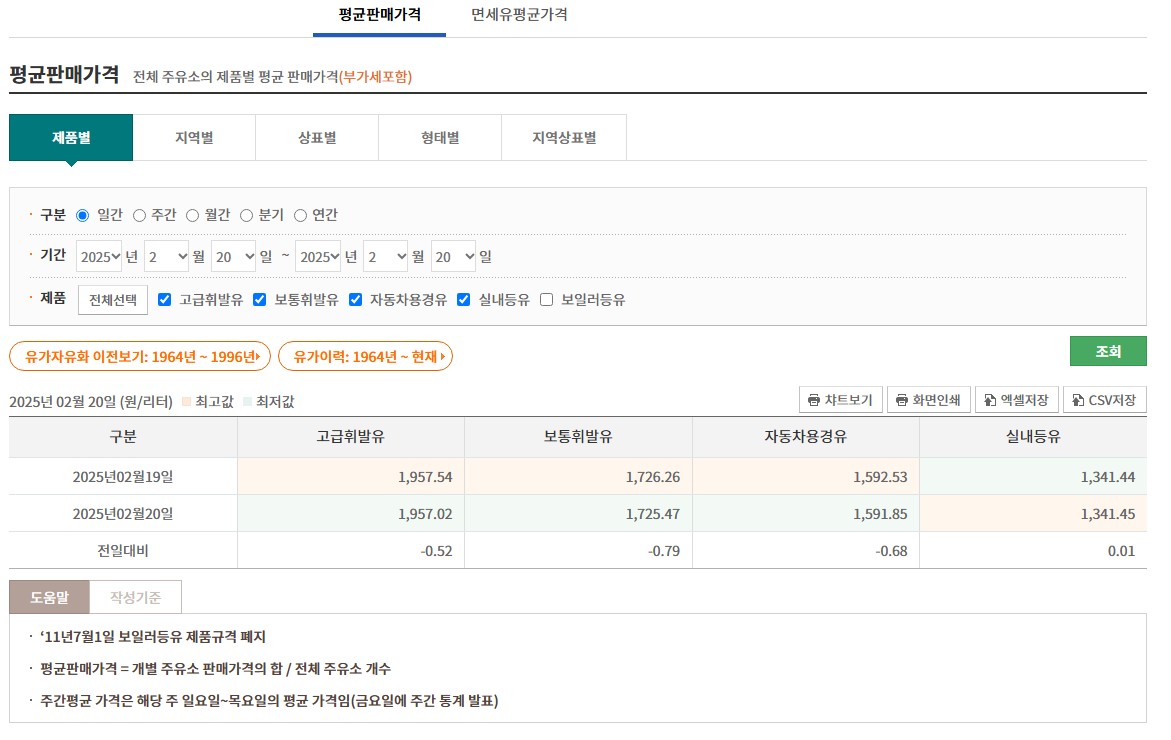Select the 연간 radio option
Viewport: 1171px width, 740px height.
pyautogui.click(x=300, y=215)
